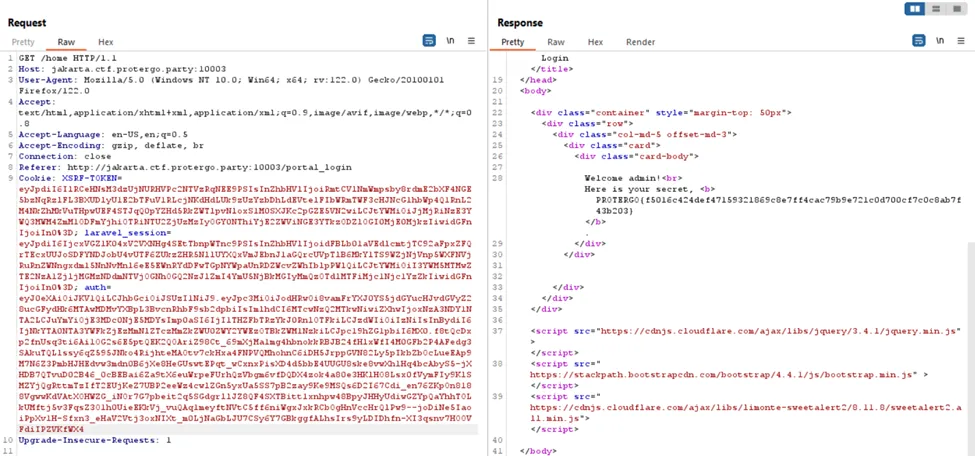Open the Hex tab in Request panel
This screenshot has height=456, width=975.
(x=105, y=42)
